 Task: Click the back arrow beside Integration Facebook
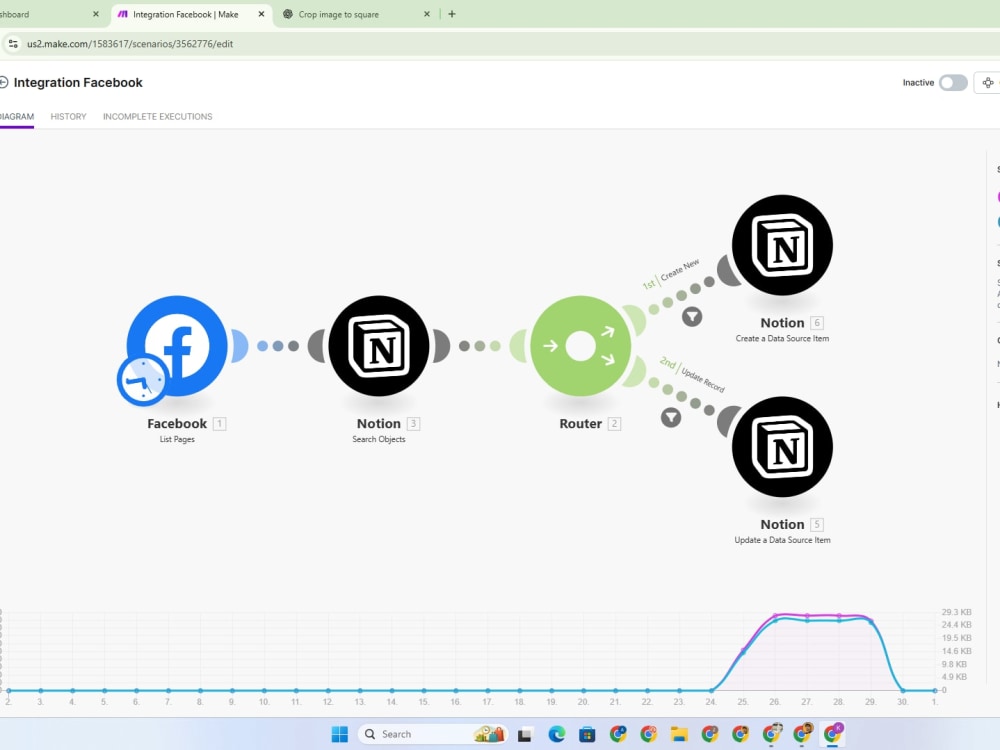[4, 82]
